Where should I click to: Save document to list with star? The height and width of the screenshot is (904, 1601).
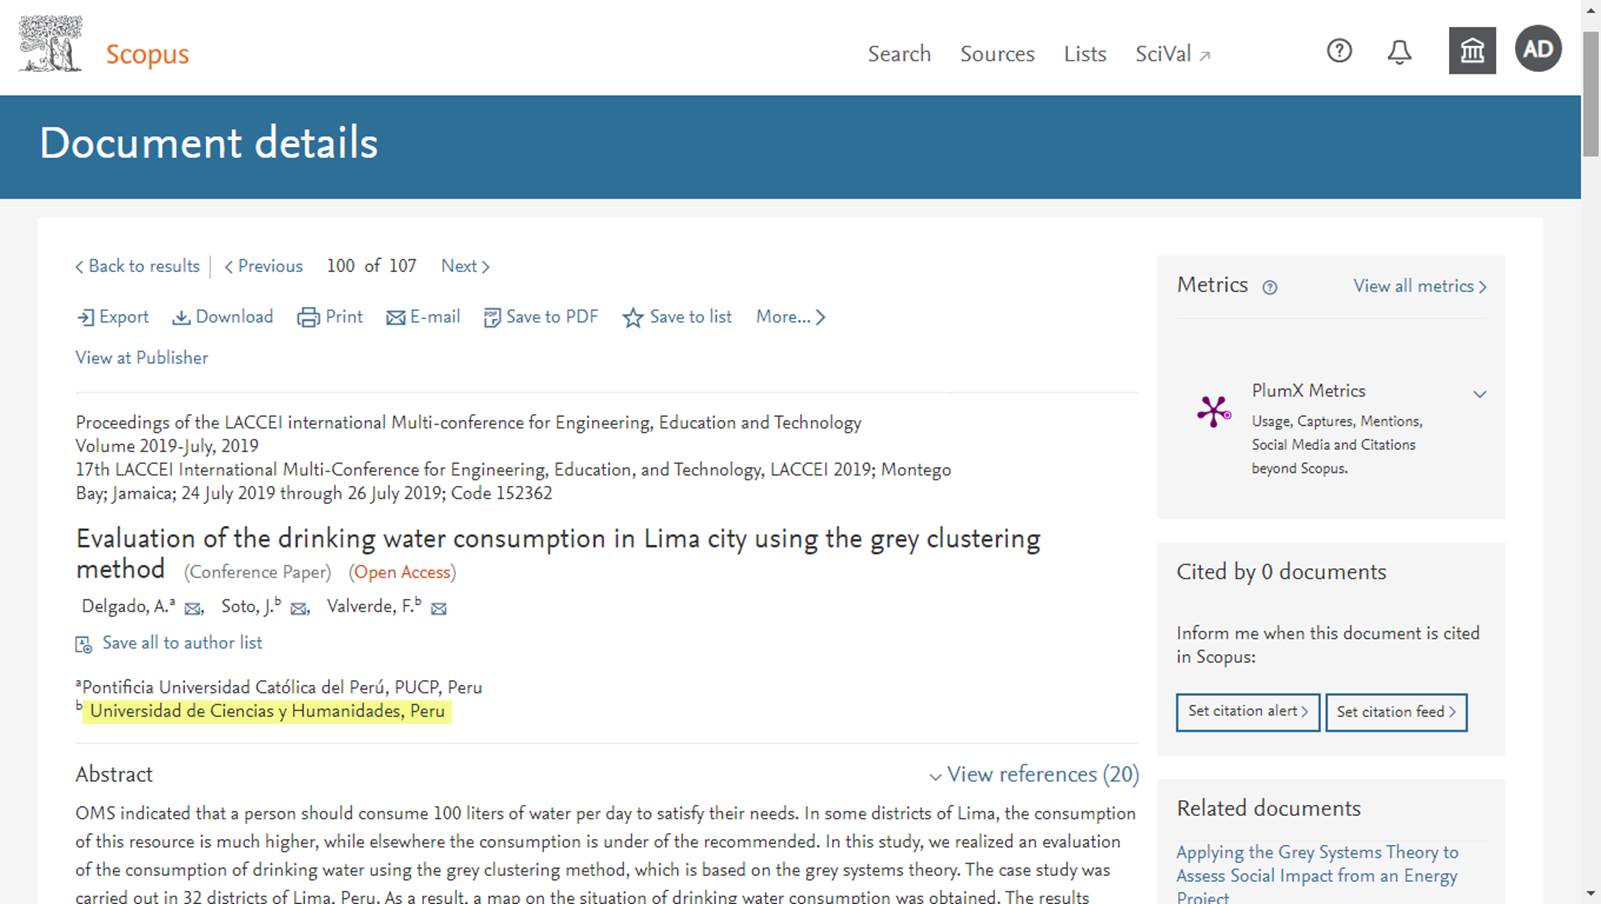click(x=677, y=317)
